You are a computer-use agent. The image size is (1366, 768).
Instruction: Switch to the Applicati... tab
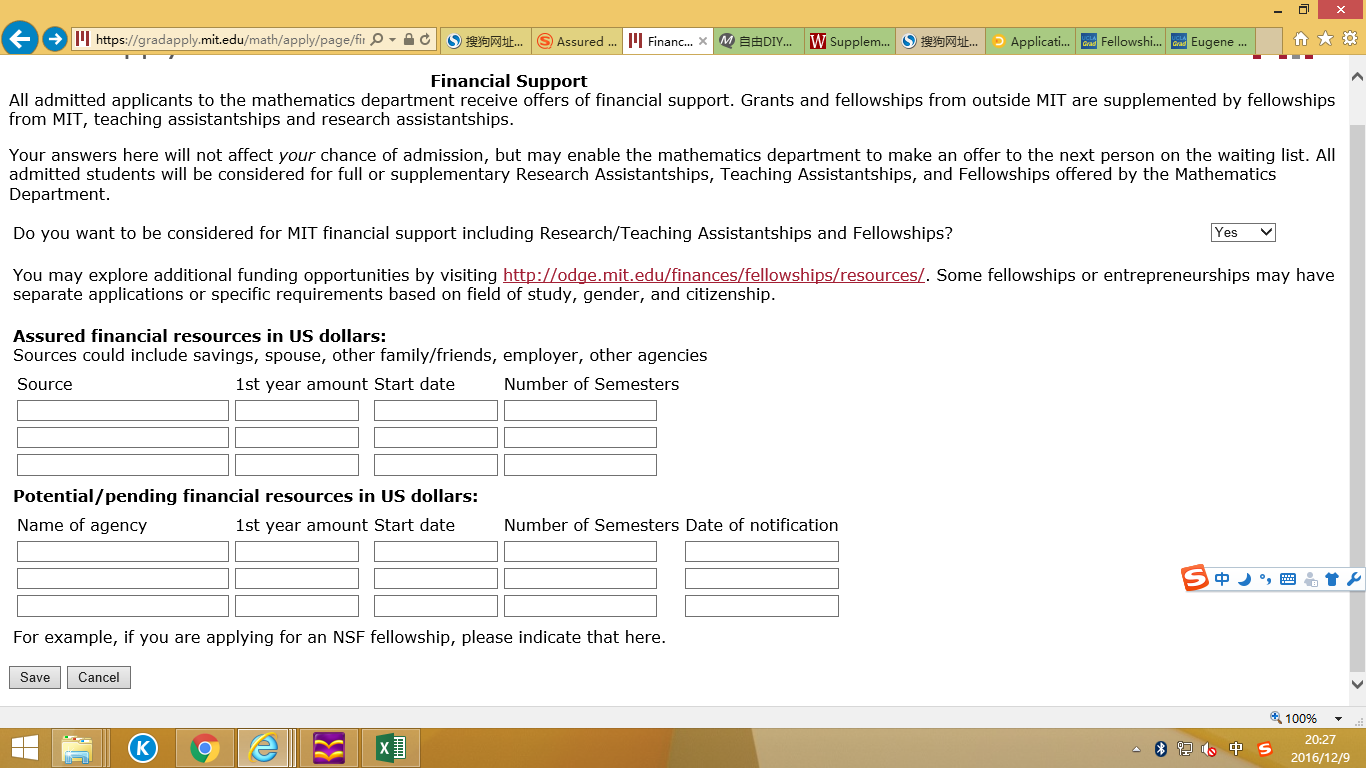pos(1030,41)
